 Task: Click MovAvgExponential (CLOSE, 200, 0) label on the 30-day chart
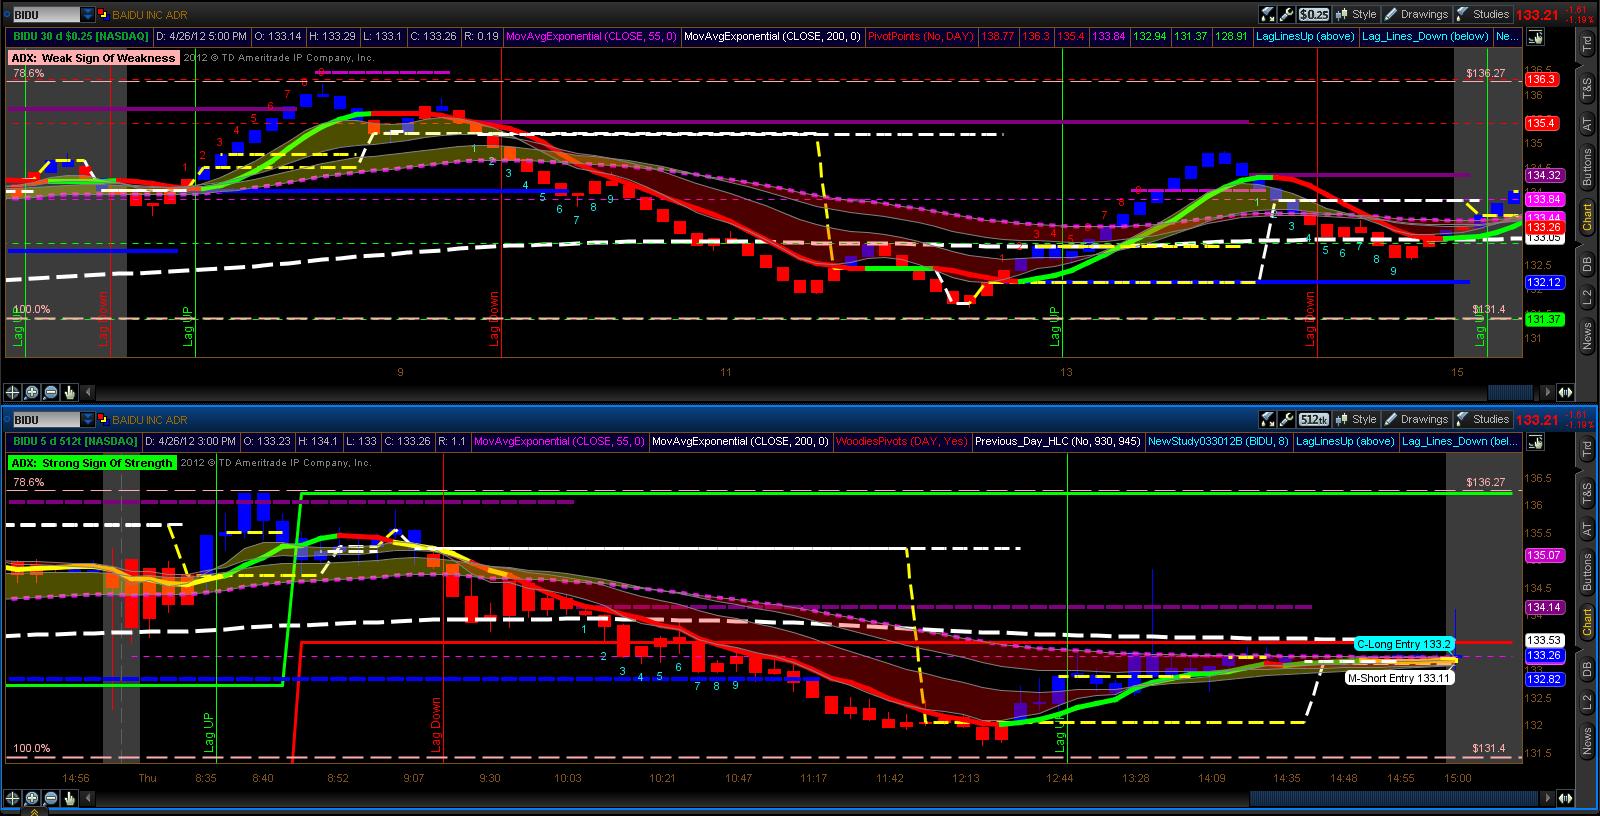[x=772, y=37]
